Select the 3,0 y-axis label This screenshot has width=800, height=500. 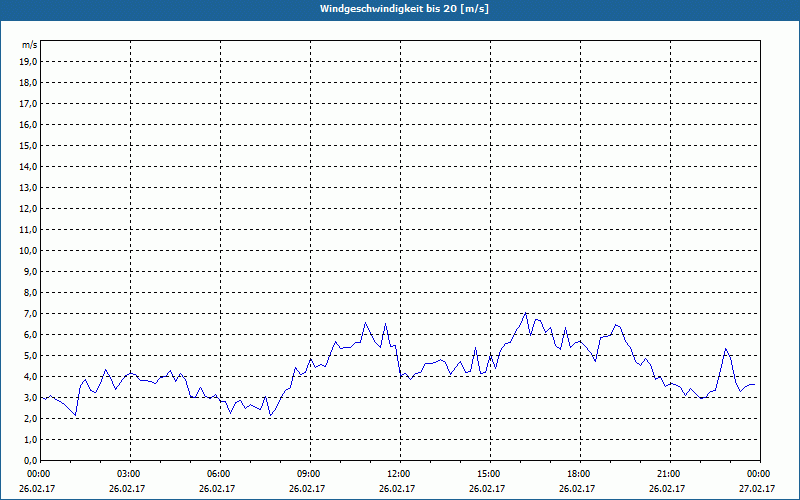click(x=30, y=397)
